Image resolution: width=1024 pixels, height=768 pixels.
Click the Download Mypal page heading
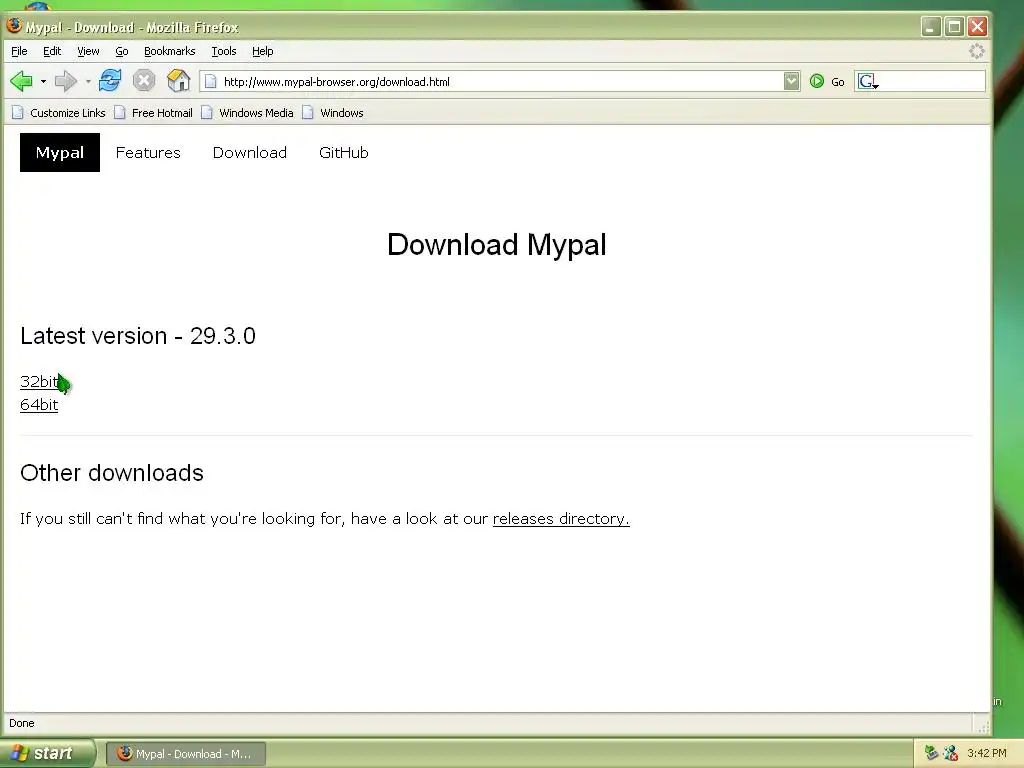496,245
